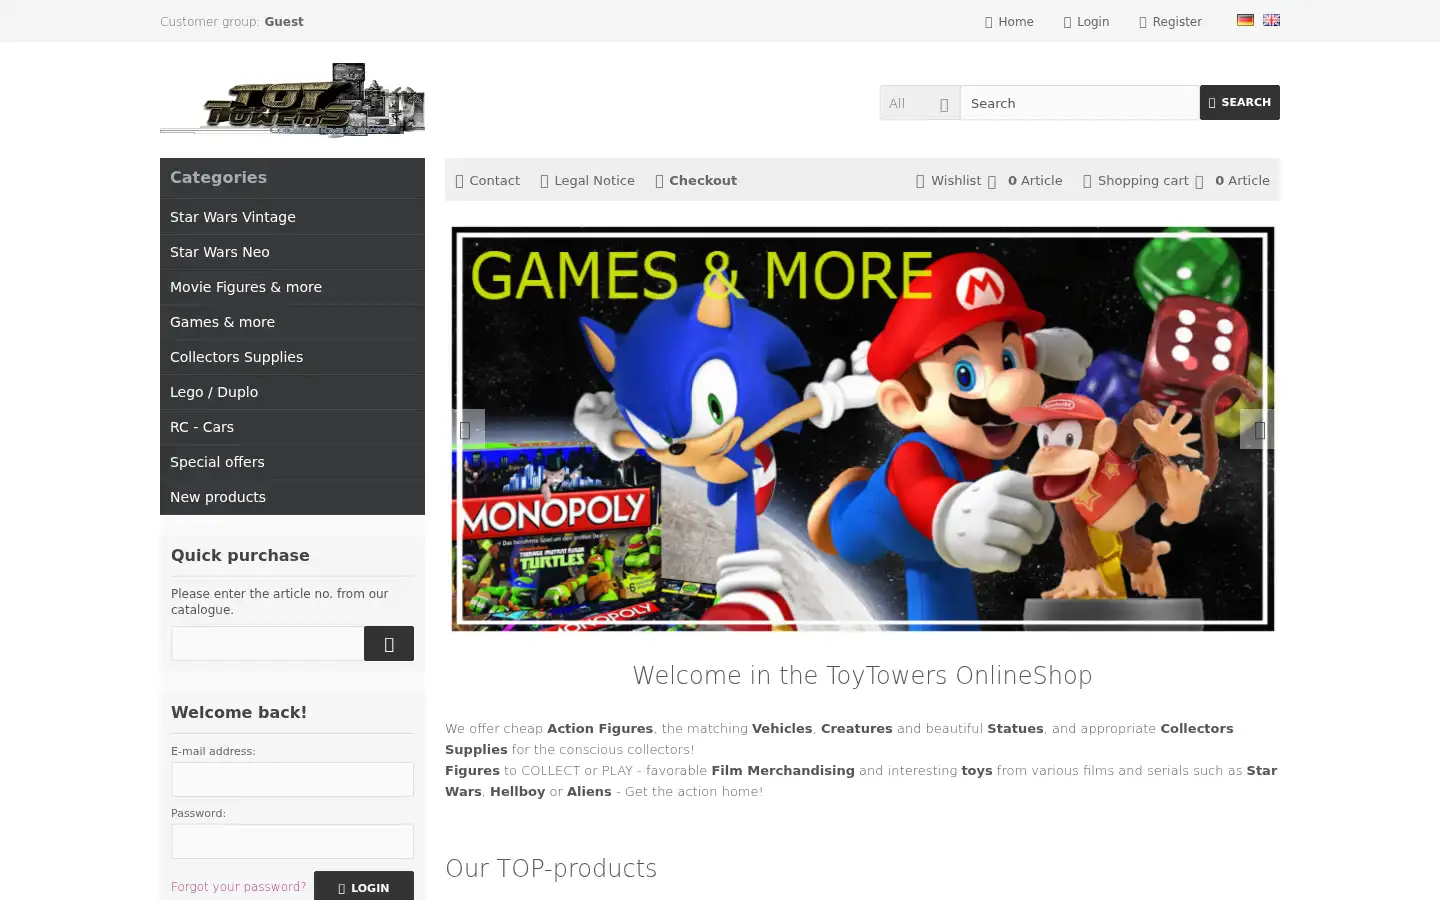The width and height of the screenshot is (1440, 900).
Task: Open Register link in top bar
Action: pos(1170,22)
